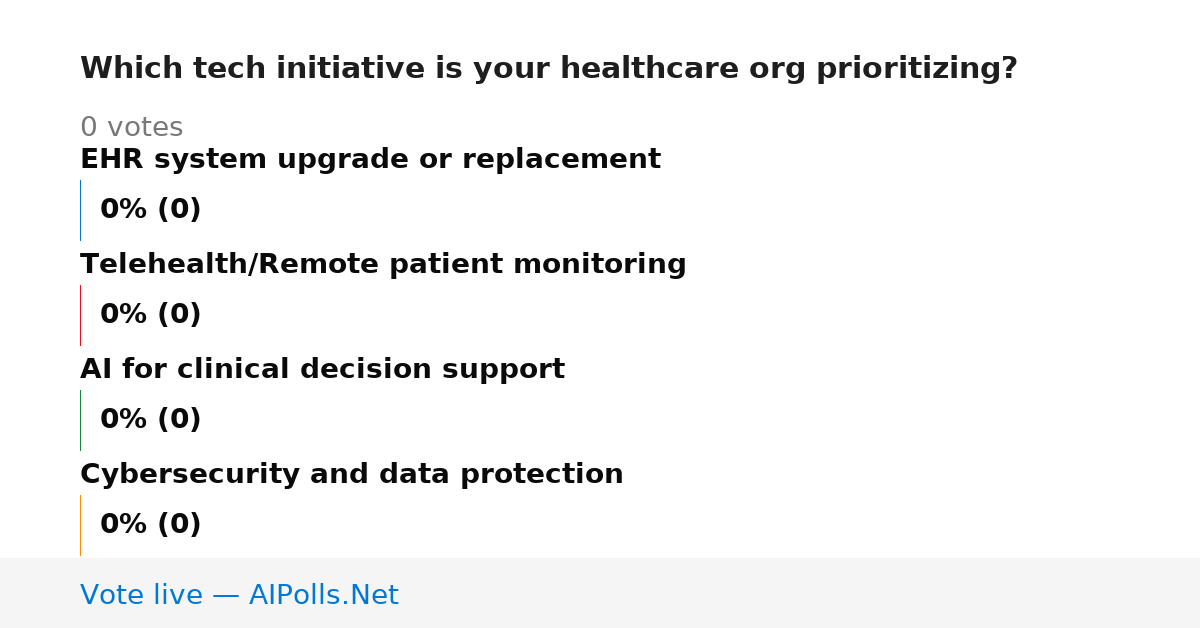Click the 0% (0) result for EHR upgrade
Image resolution: width=1200 pixels, height=628 pixels.
click(x=150, y=210)
